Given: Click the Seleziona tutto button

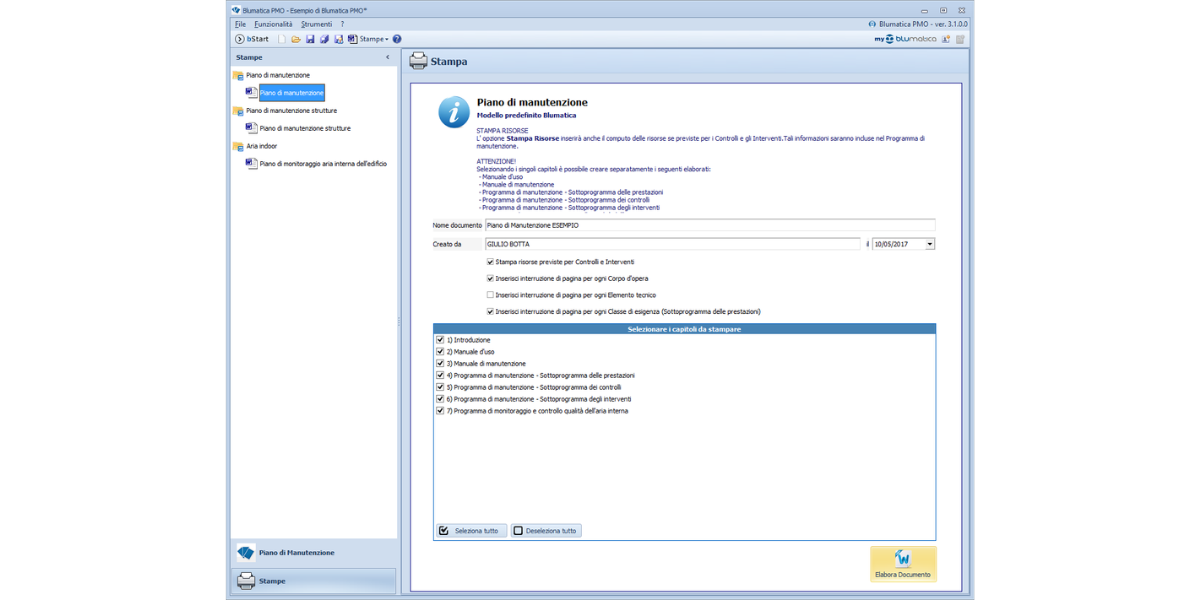Looking at the screenshot, I should point(470,531).
